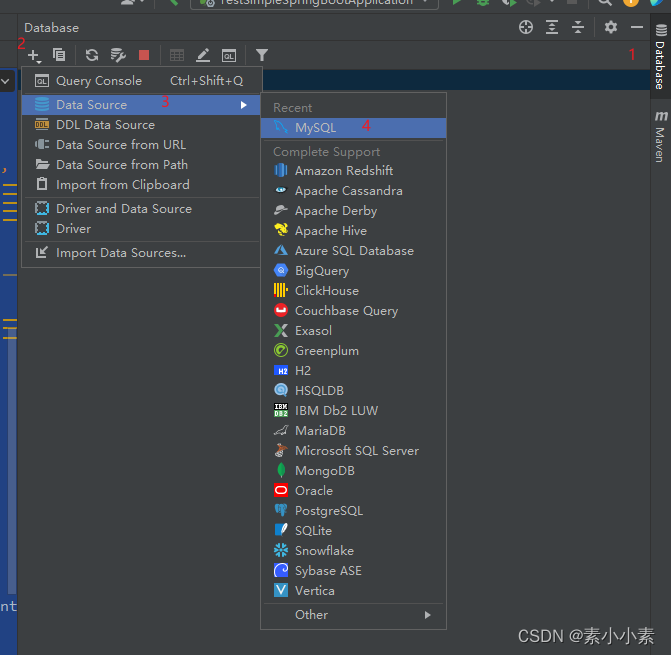Click the New (plus) button in Database toolbar
This screenshot has width=671, height=655.
(x=34, y=56)
